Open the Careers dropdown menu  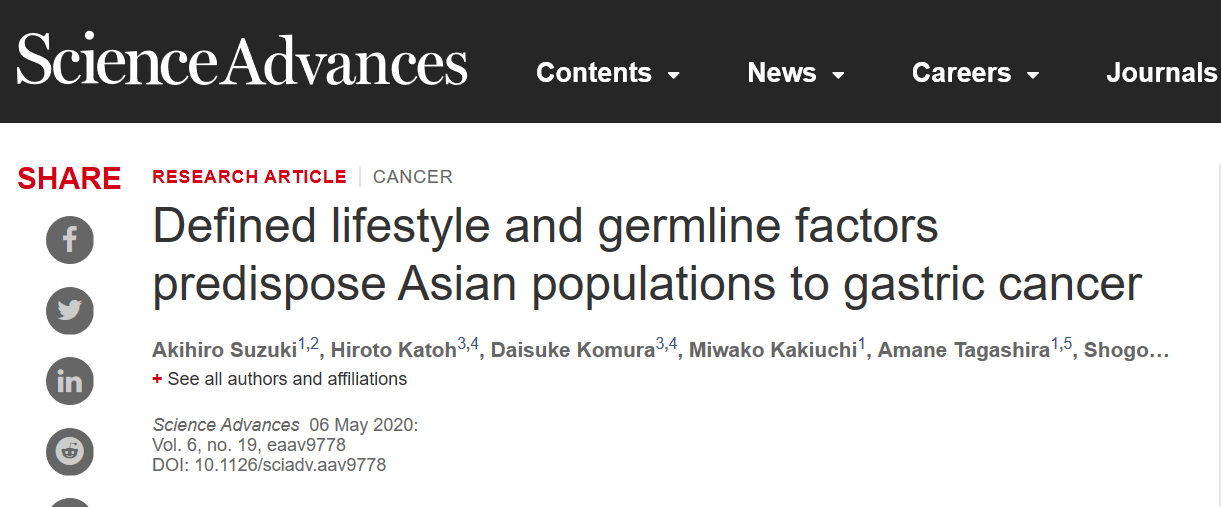coord(976,73)
